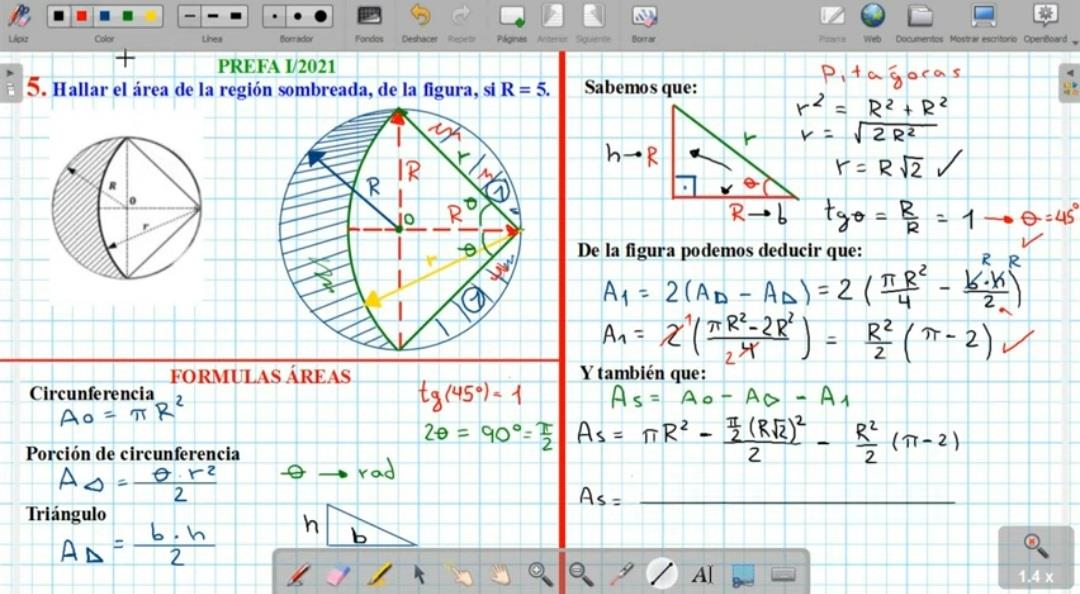Open the virtual keyboard tool
Viewport: 1080px width, 594px height.
[x=783, y=574]
